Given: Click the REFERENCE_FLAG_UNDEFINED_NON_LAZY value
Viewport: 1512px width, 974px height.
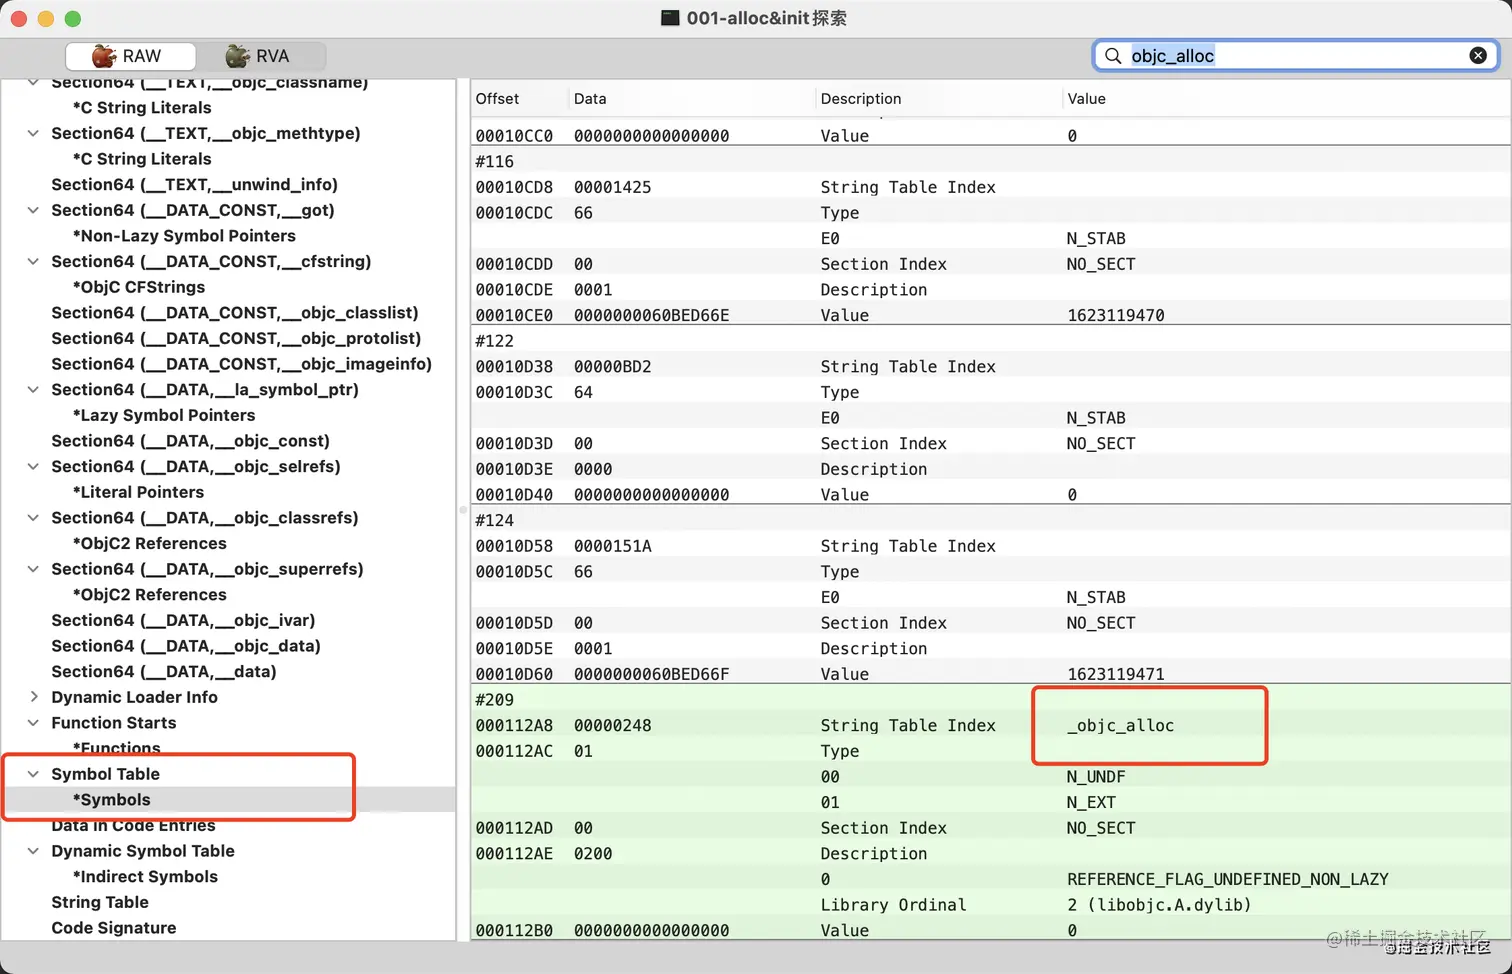Looking at the screenshot, I should [x=1227, y=880].
